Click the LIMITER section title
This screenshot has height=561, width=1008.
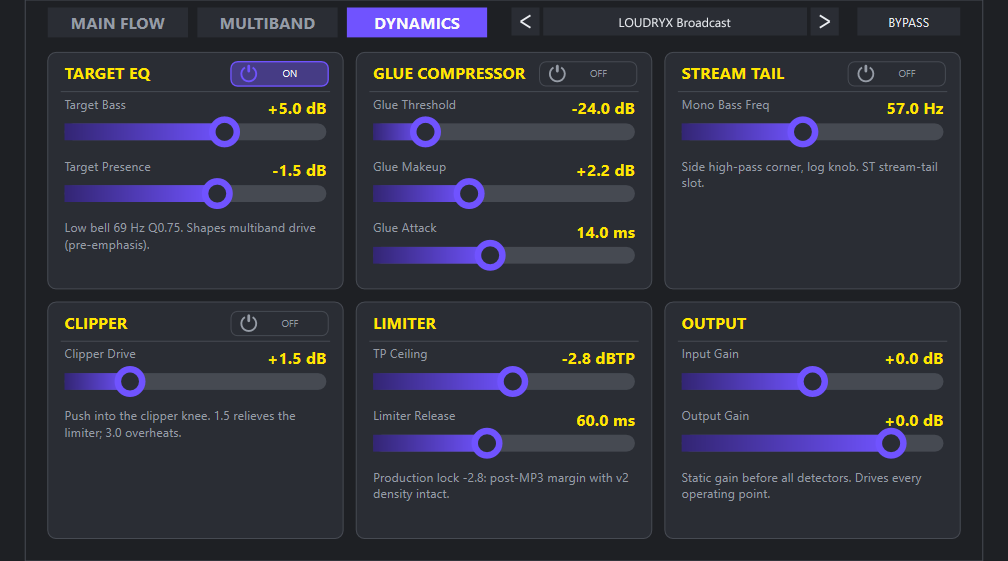click(x=404, y=323)
